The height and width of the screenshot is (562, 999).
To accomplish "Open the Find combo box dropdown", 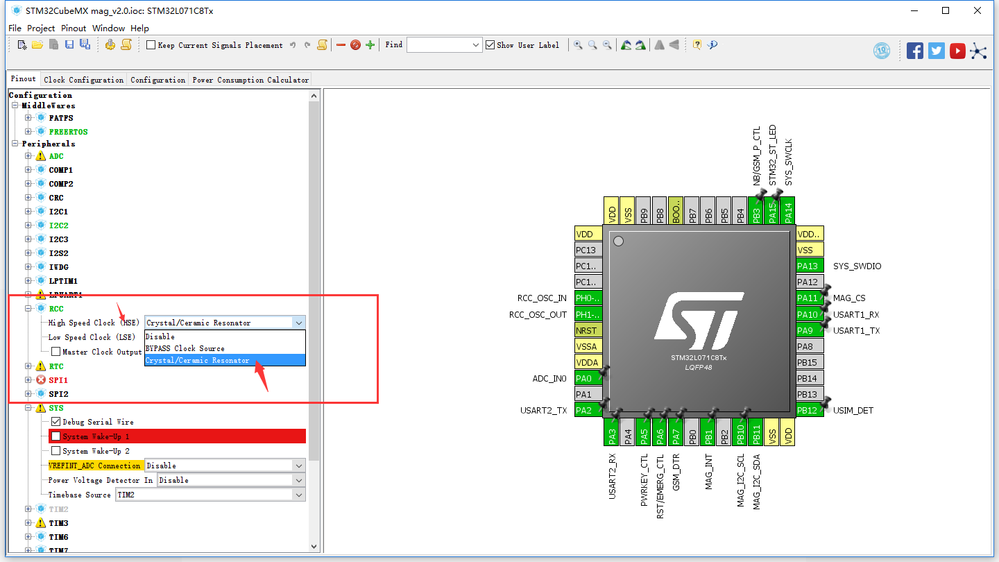I will tap(475, 45).
